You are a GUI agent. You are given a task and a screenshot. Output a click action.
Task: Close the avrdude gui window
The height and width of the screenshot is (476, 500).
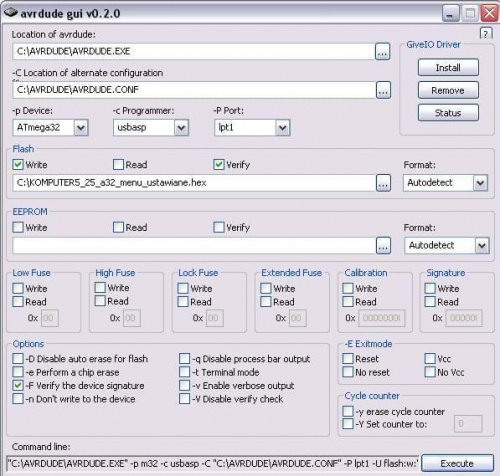[489, 13]
